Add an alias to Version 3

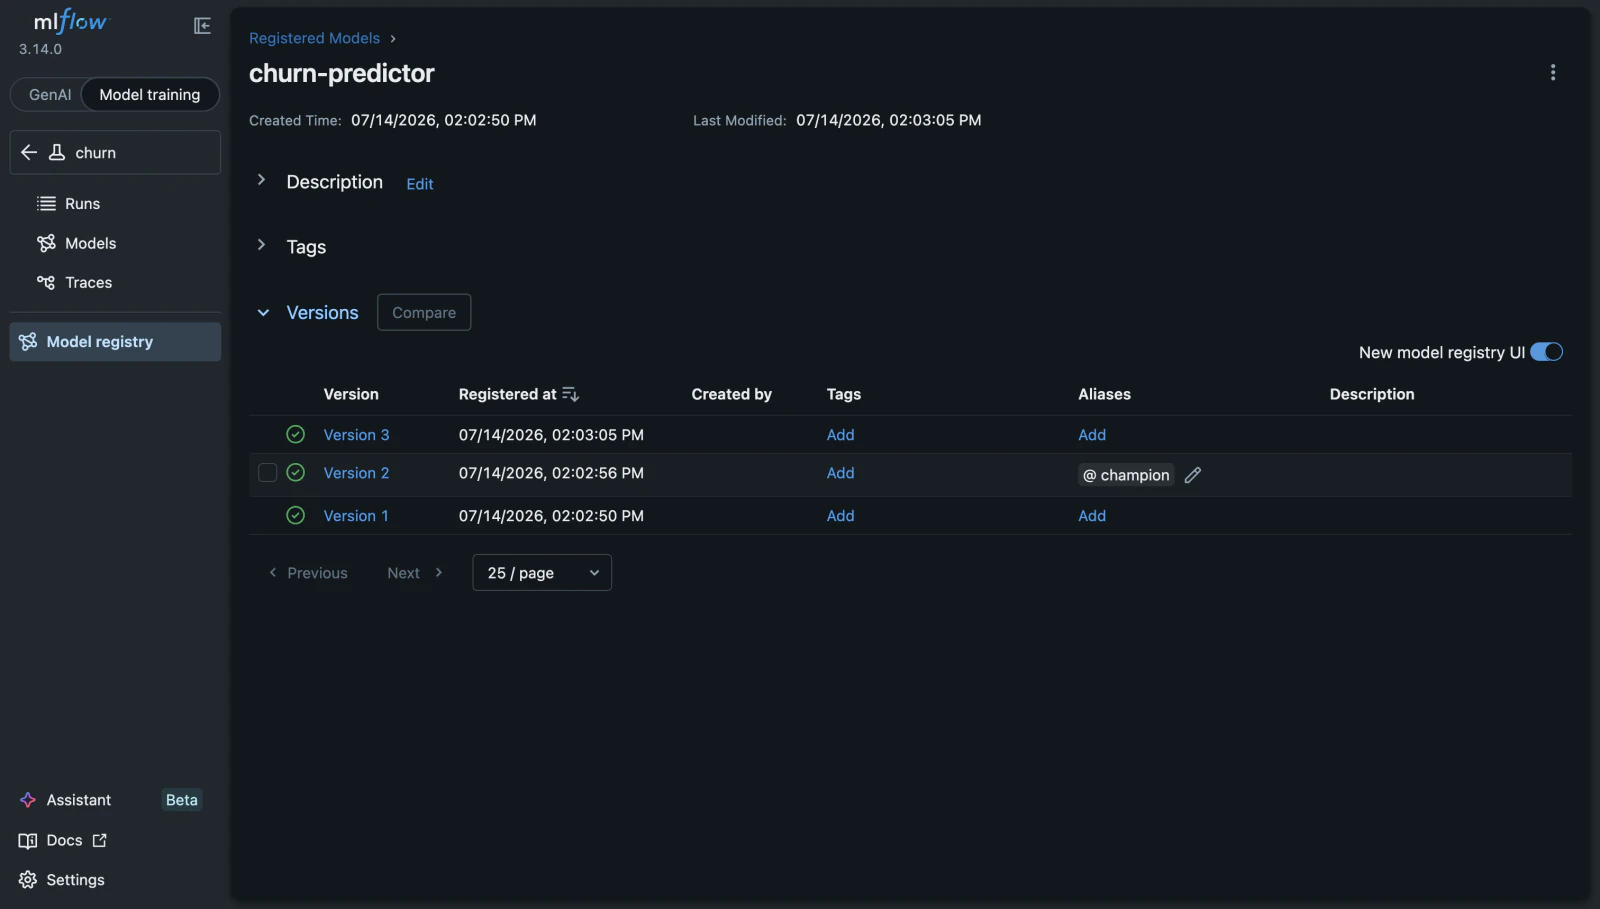point(1092,435)
